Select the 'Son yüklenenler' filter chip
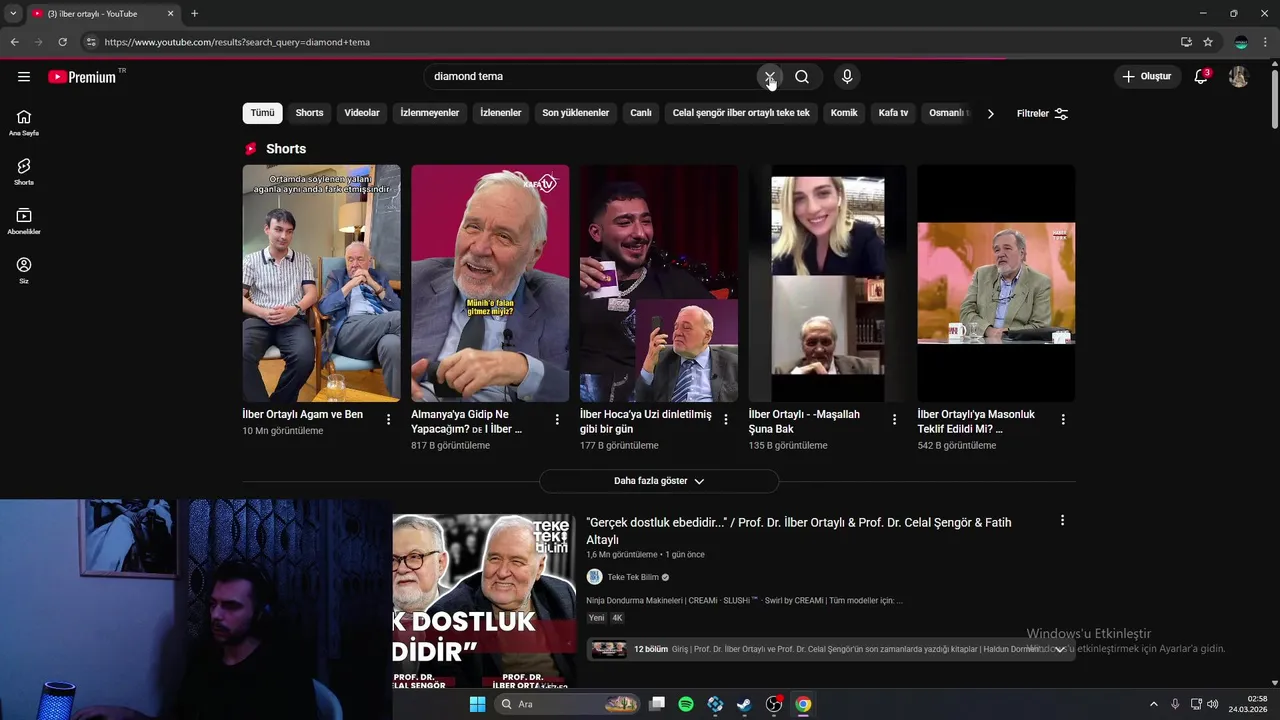Screen dimensions: 1280x720 click(x=575, y=114)
